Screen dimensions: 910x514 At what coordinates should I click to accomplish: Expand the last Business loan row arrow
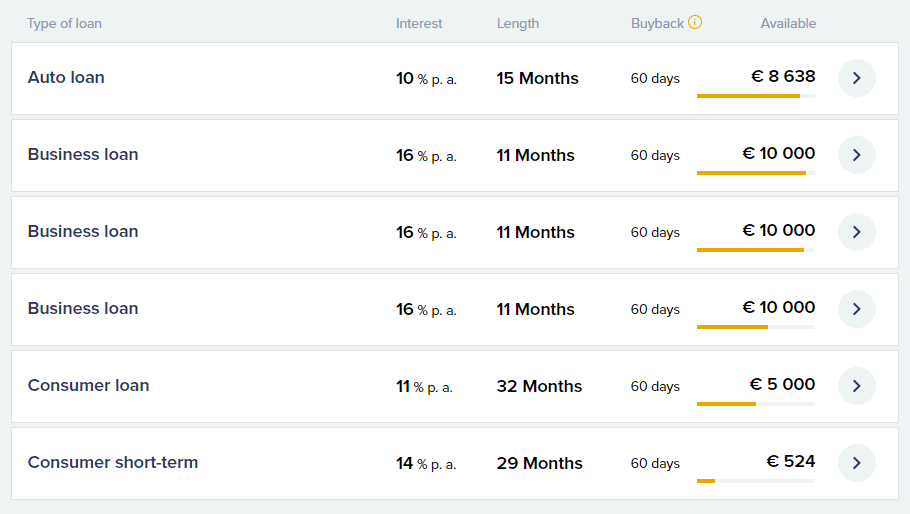(x=856, y=309)
